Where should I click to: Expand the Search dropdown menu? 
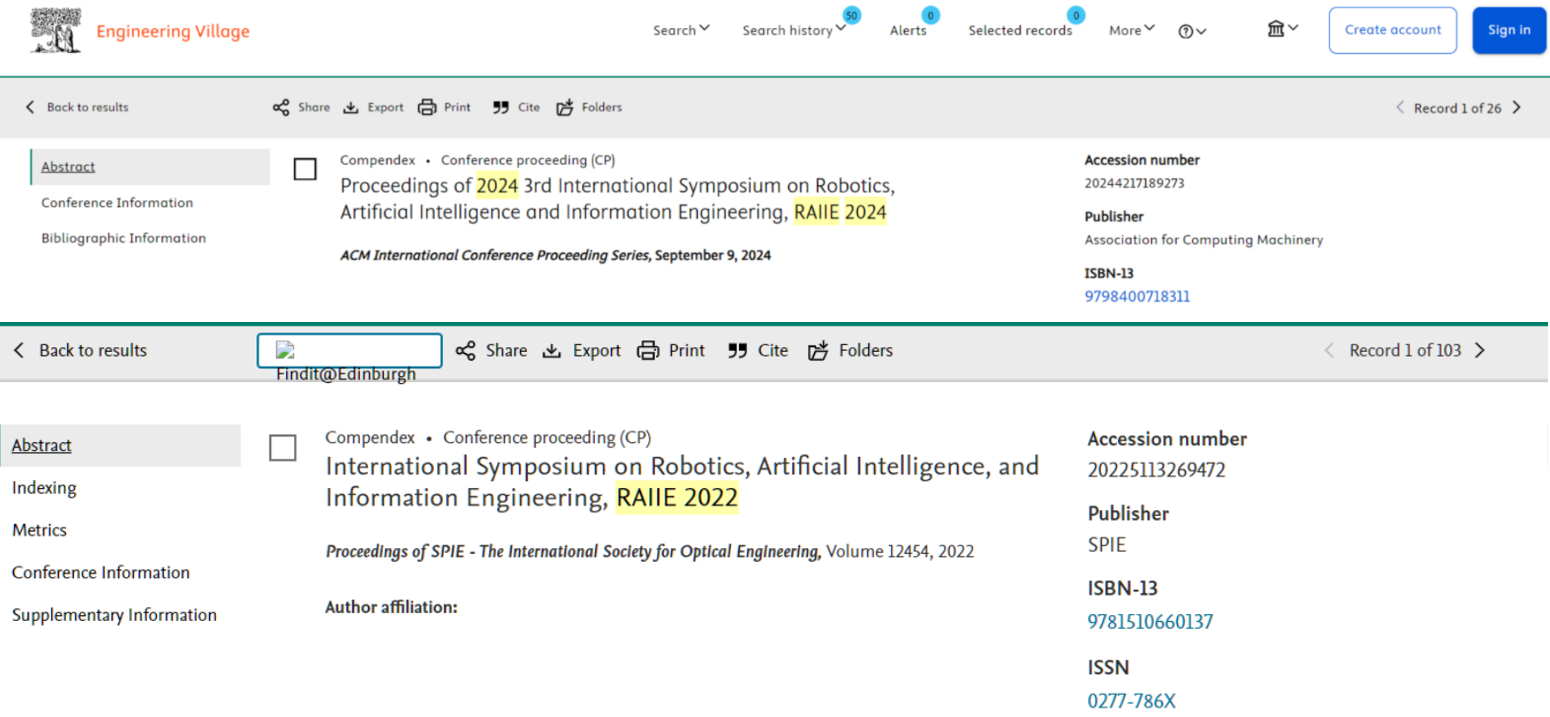682,30
